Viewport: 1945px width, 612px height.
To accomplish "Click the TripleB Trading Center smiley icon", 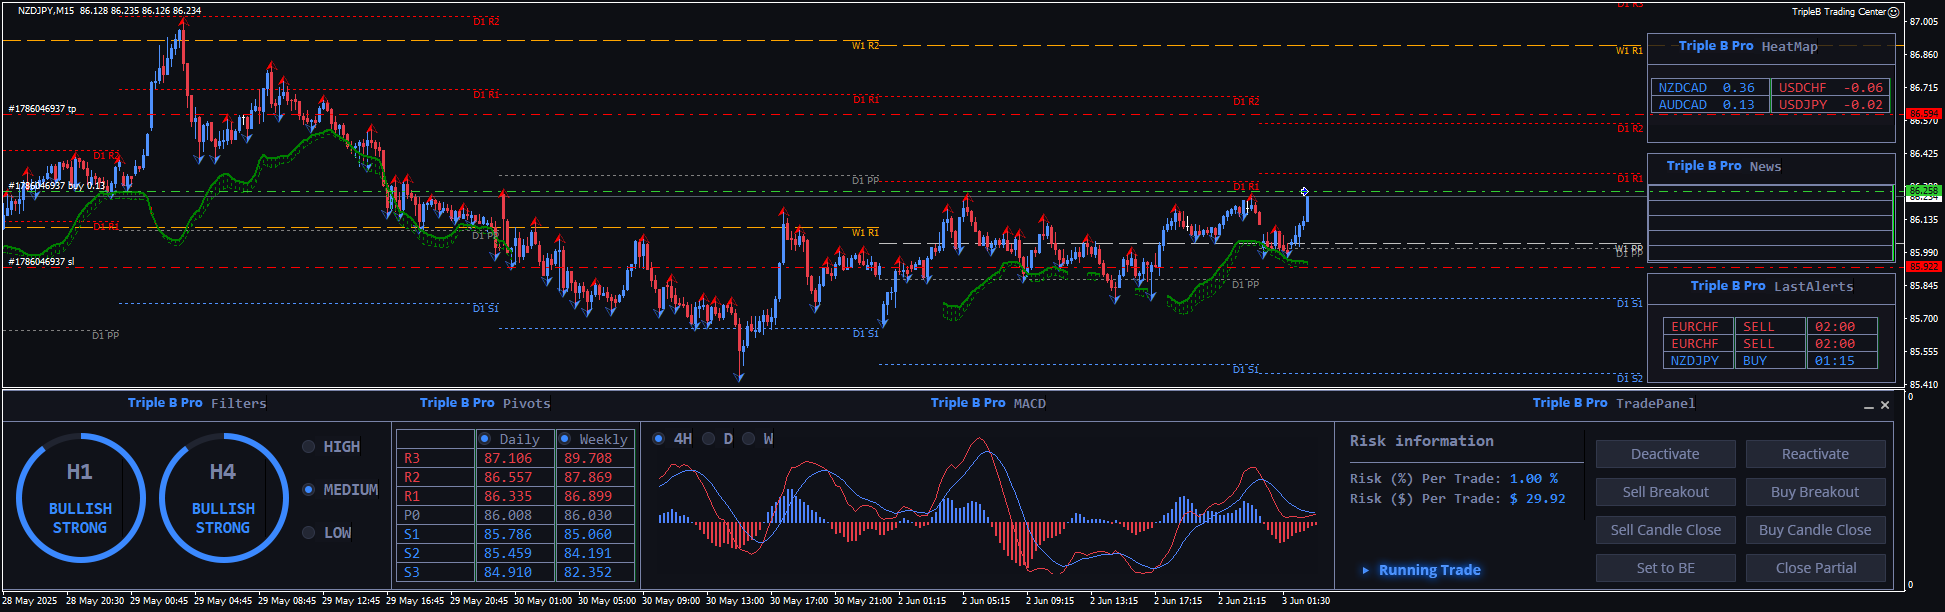I will tap(1893, 12).
